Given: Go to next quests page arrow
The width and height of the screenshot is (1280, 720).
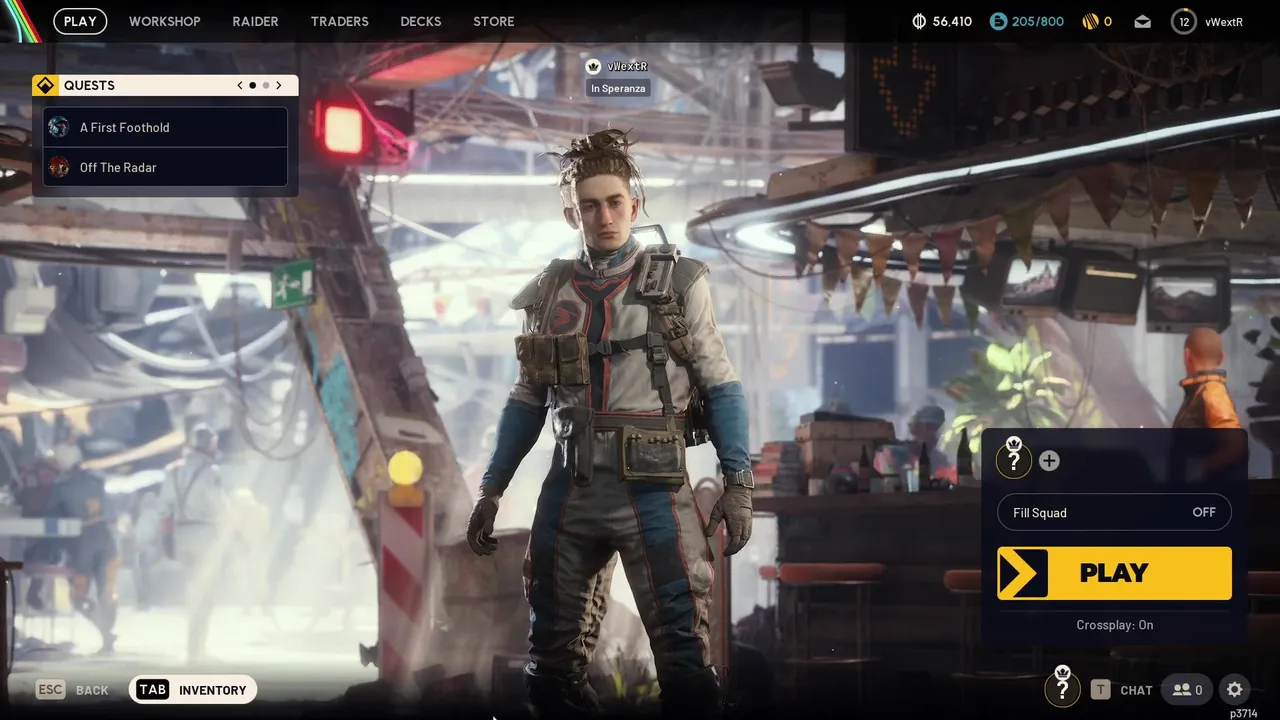Looking at the screenshot, I should [279, 85].
